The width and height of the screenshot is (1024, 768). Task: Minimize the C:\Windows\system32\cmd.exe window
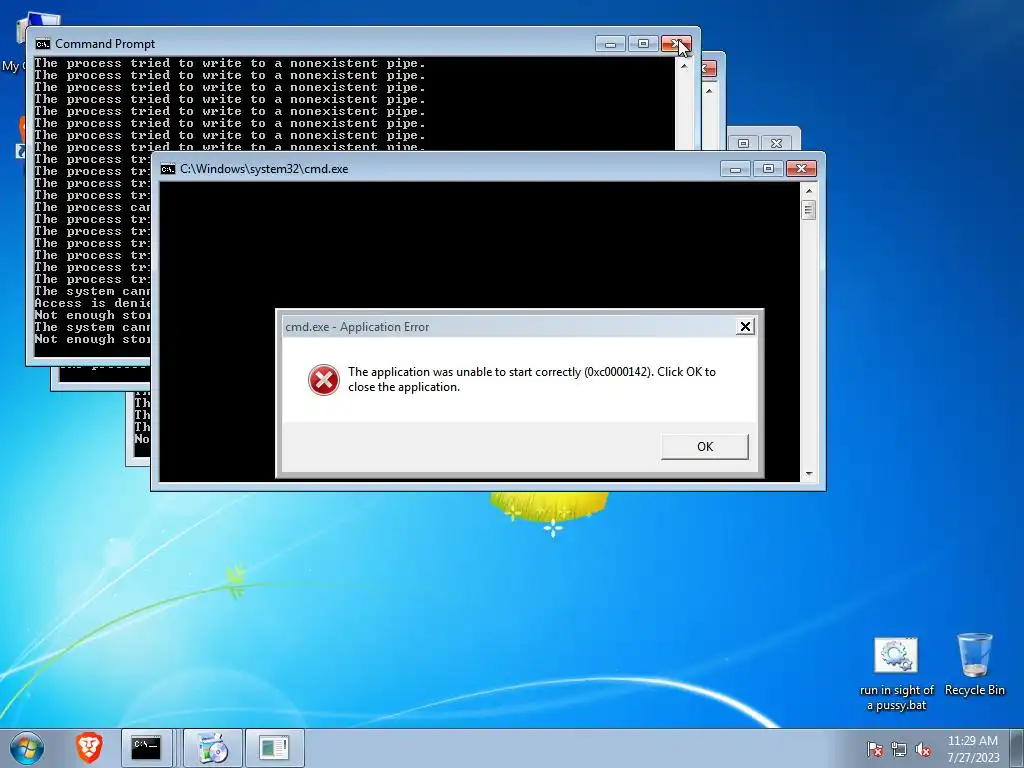pyautogui.click(x=735, y=169)
